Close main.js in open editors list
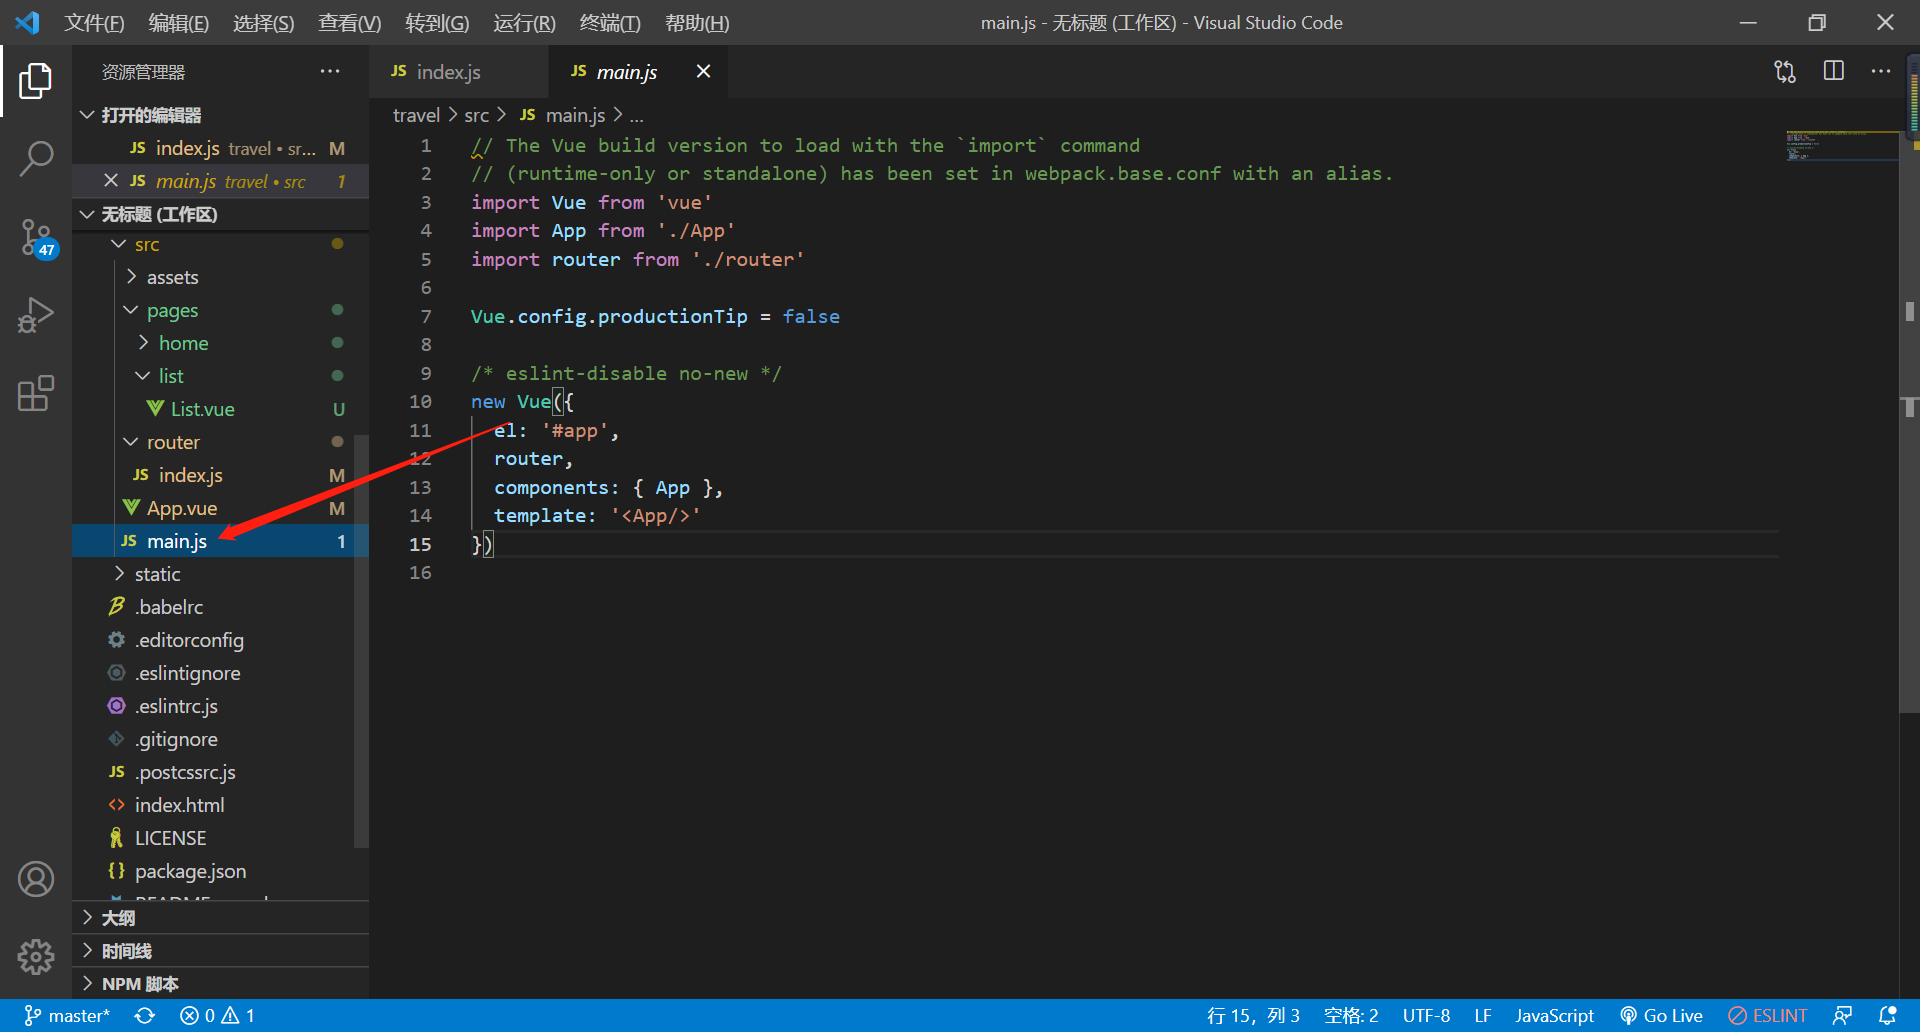 point(111,181)
